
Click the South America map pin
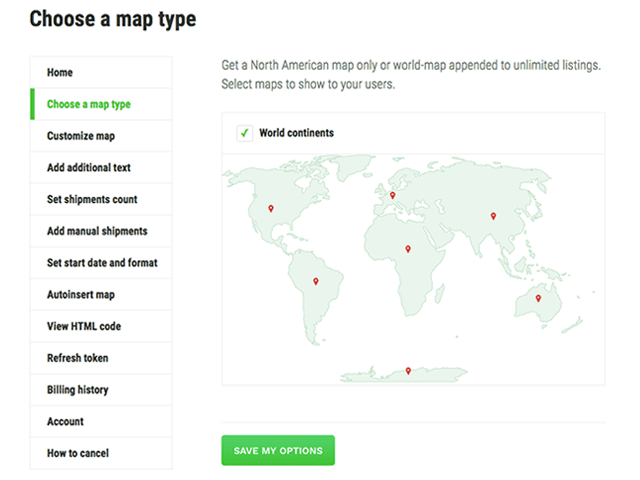[x=316, y=281]
